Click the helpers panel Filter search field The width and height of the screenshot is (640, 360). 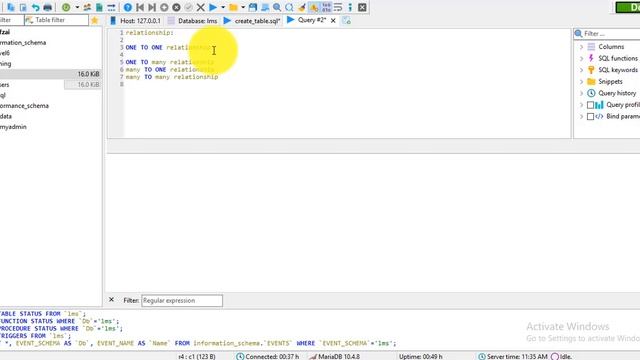[x=607, y=33]
